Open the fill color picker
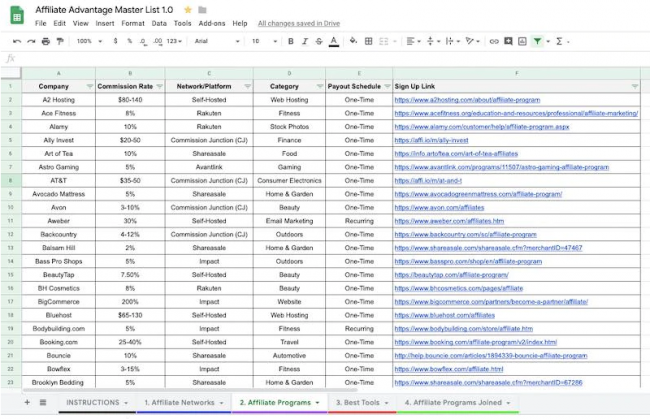650x419 pixels. (353, 41)
